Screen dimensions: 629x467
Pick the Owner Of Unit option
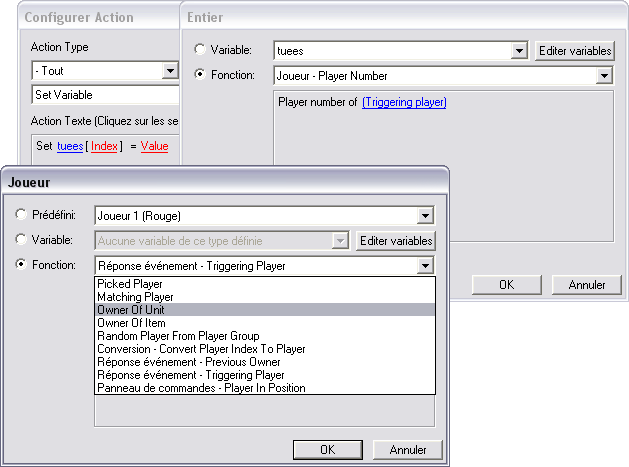132,310
